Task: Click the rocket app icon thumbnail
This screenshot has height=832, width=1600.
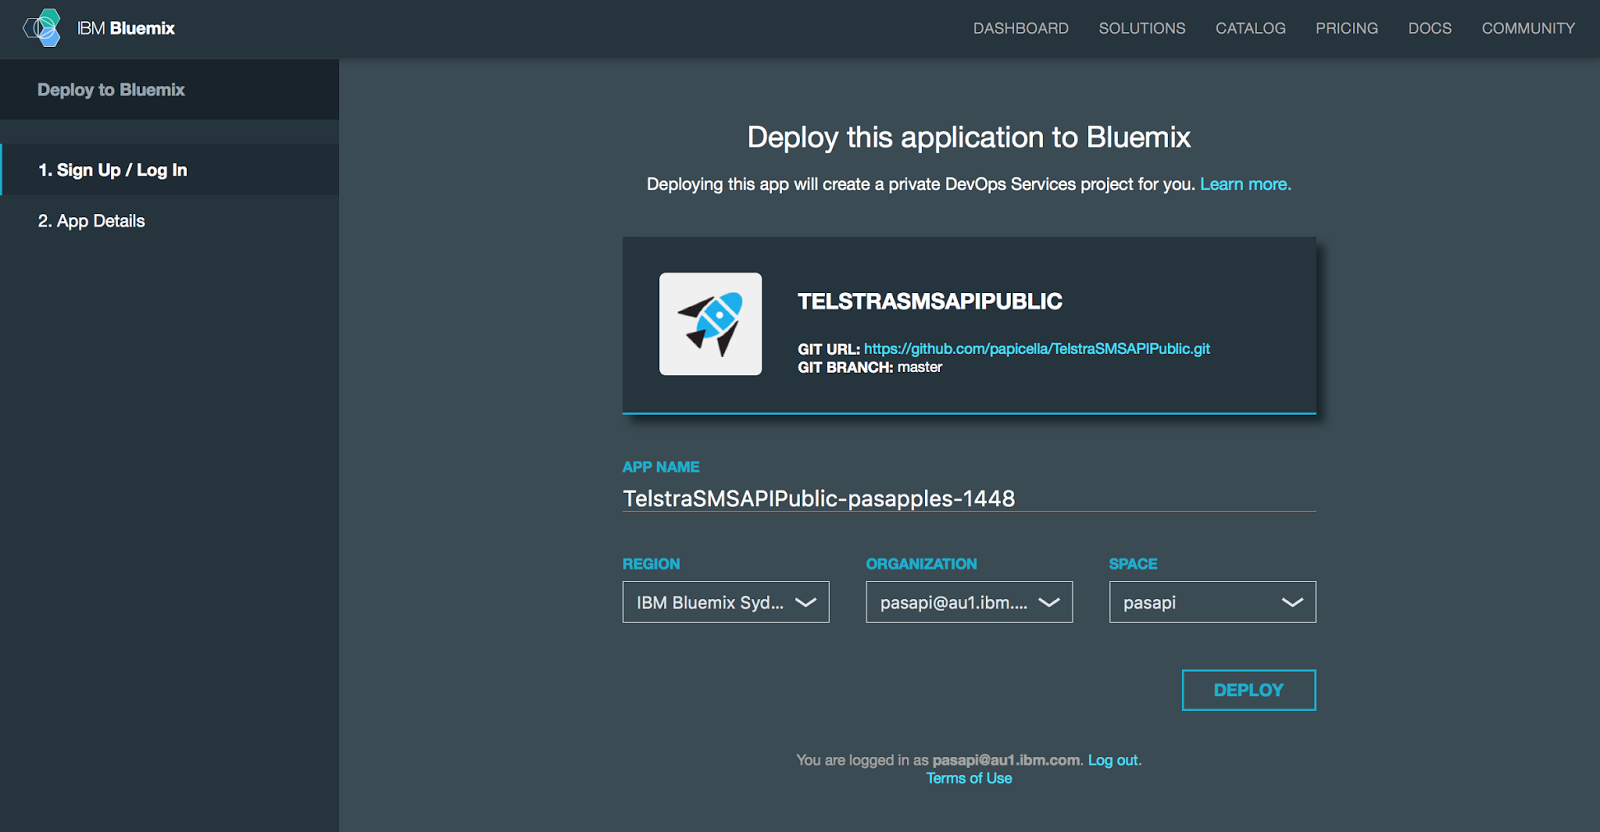Action: coord(710,324)
